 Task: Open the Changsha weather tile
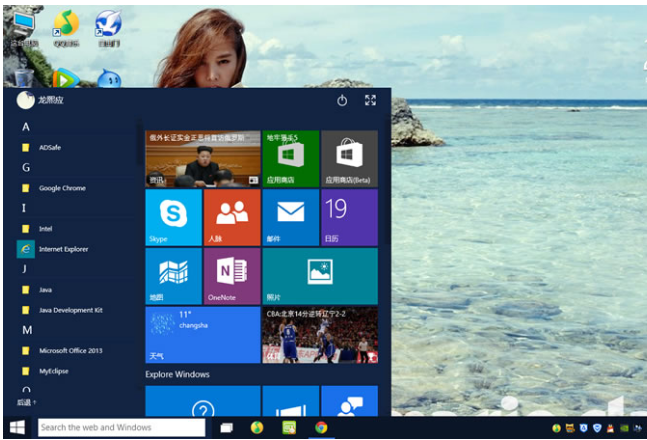202,334
